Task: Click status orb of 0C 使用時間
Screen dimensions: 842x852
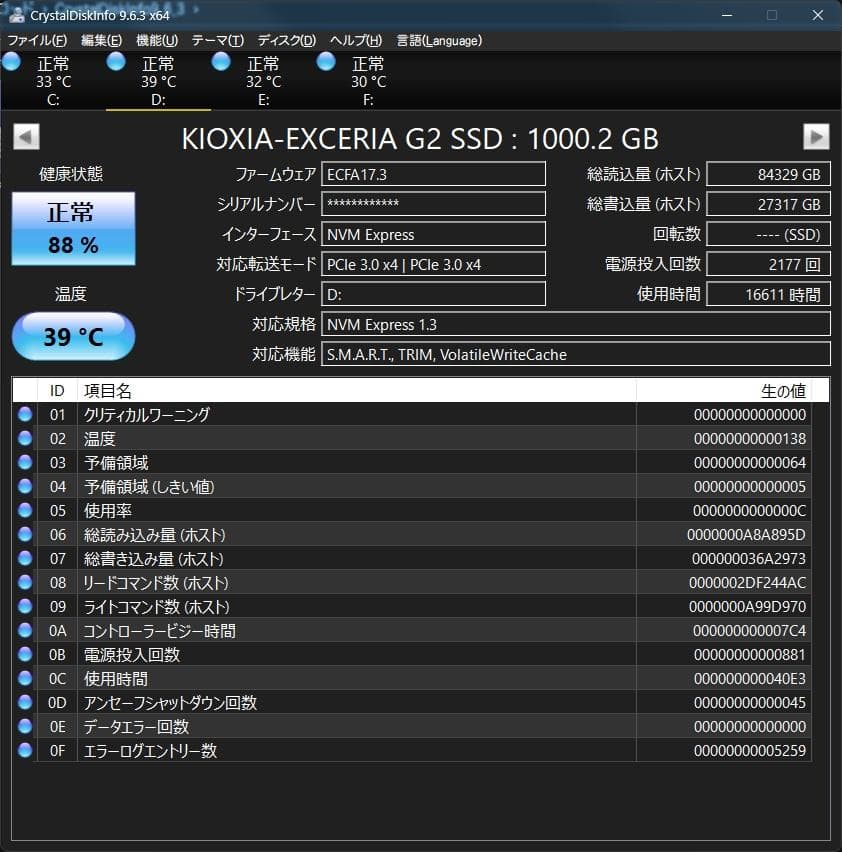Action: 25,678
